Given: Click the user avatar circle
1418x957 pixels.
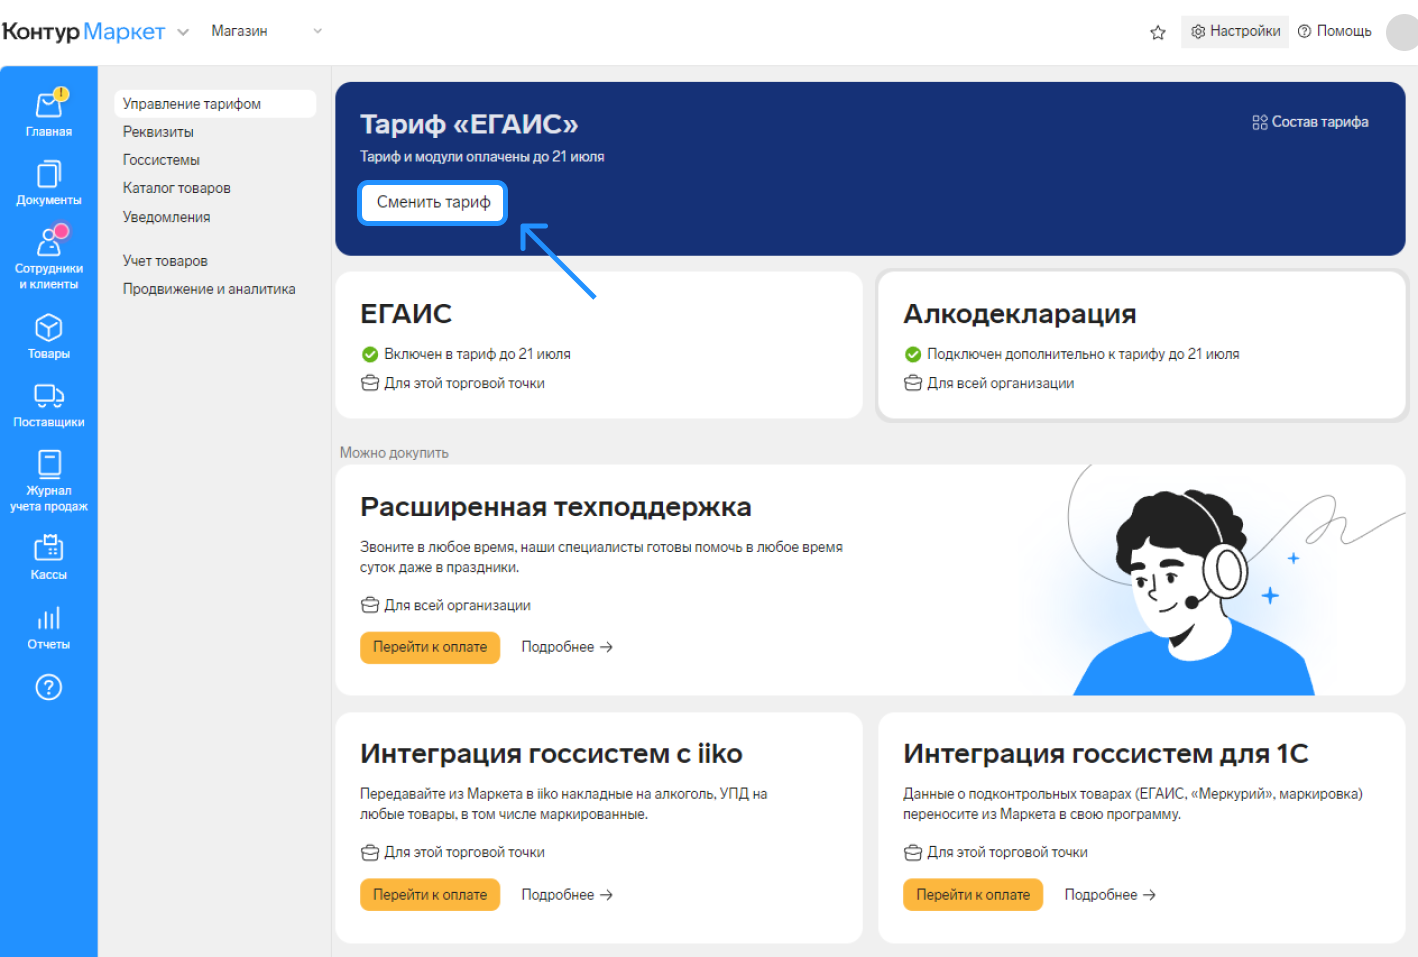Looking at the screenshot, I should coord(1402,32).
